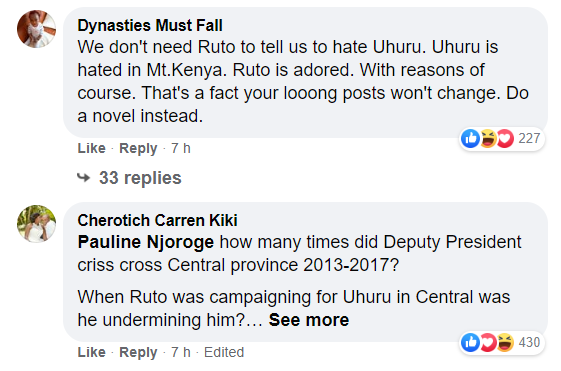View edit history via the Edited label
The image size is (561, 371).
point(224,352)
